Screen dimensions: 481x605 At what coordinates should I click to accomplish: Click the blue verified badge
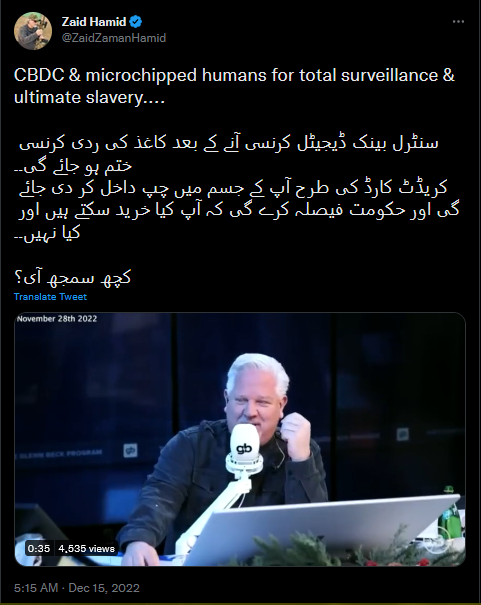click(135, 22)
